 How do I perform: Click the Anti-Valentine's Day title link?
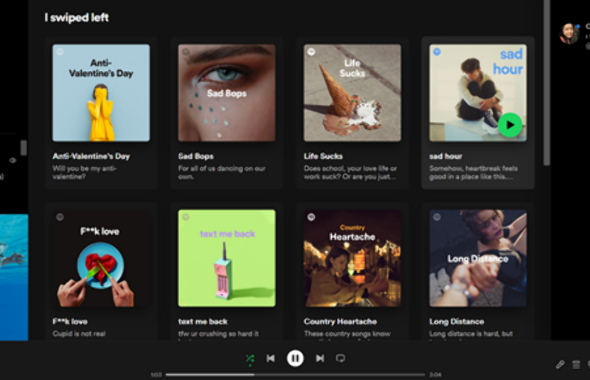91,156
